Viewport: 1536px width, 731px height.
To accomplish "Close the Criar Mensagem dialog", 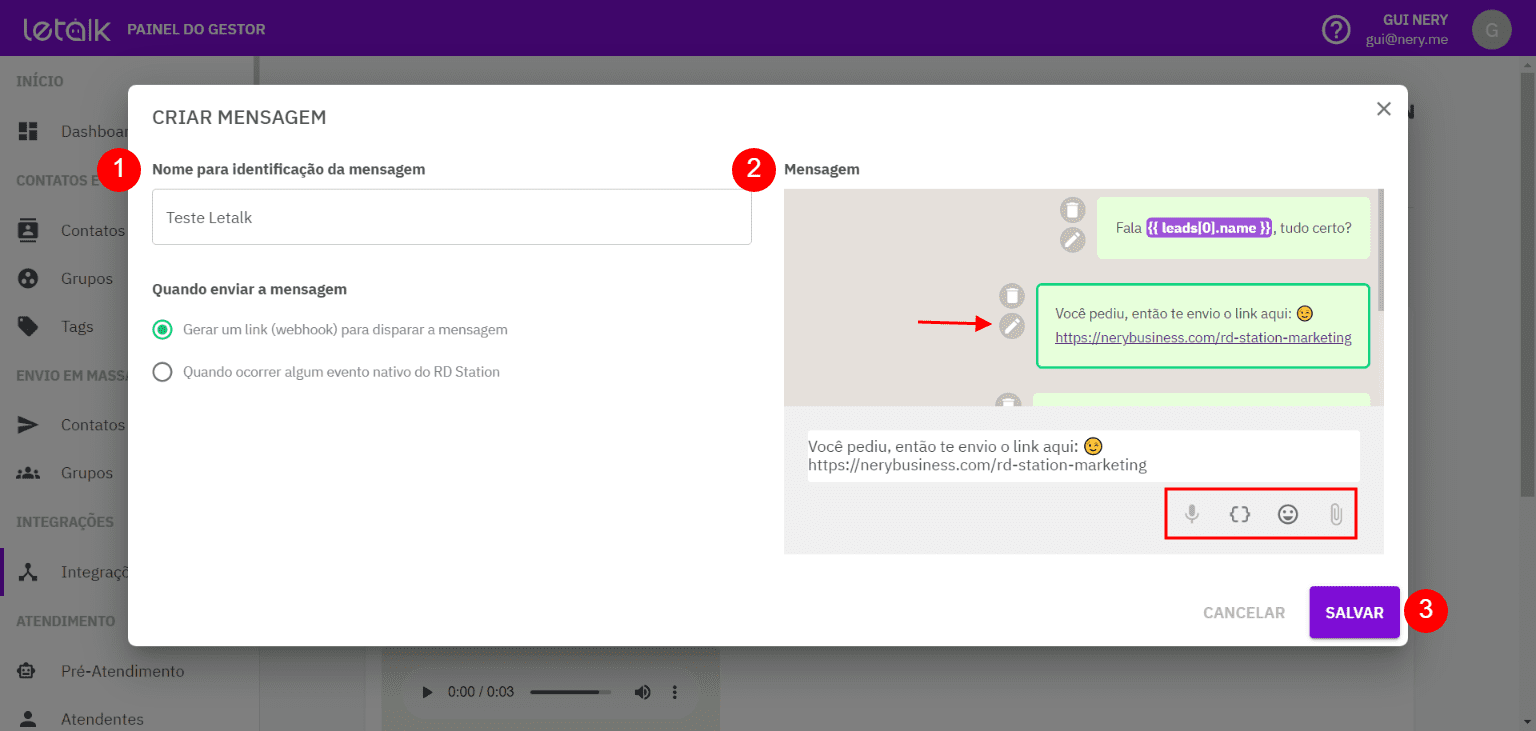I will tap(1383, 109).
